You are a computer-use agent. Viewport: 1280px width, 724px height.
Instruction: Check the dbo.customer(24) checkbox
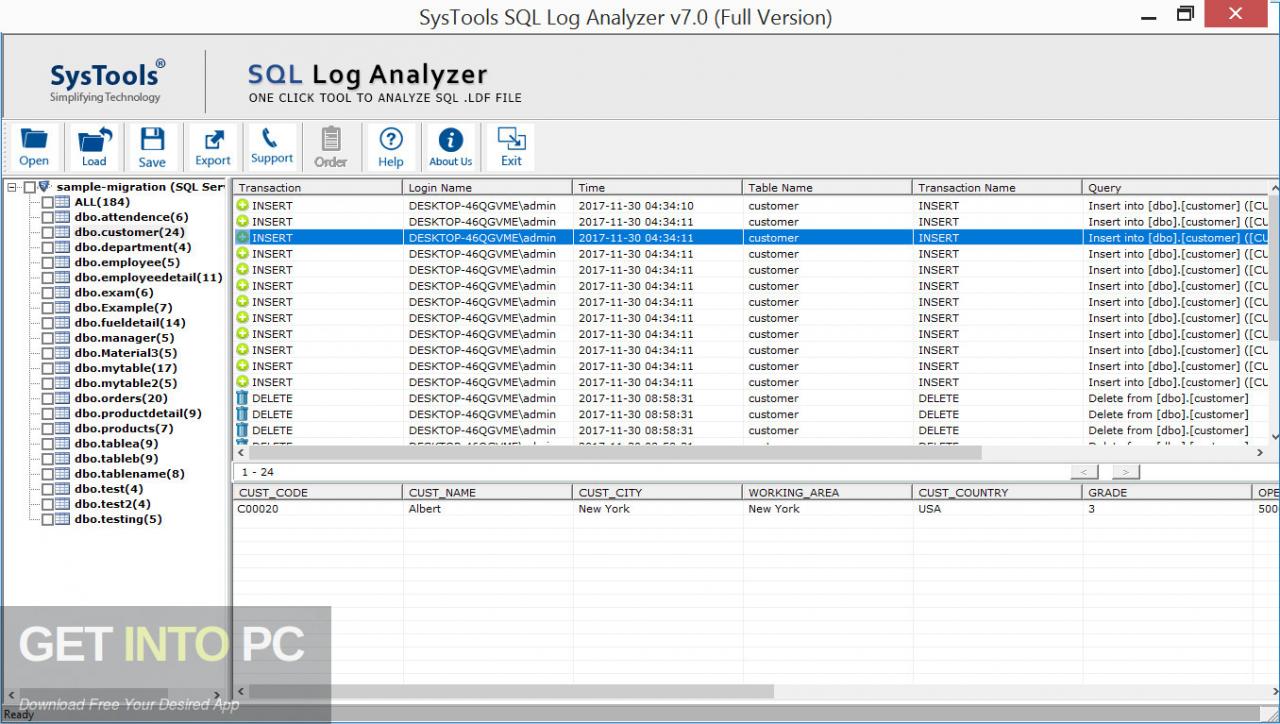47,232
